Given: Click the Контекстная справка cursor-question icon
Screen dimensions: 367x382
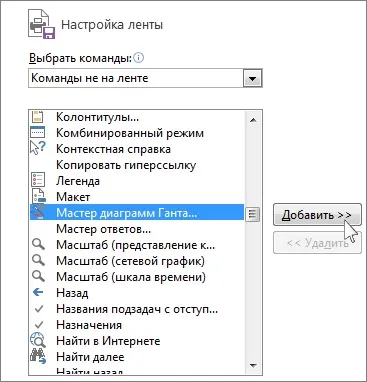Looking at the screenshot, I should click(x=38, y=148).
